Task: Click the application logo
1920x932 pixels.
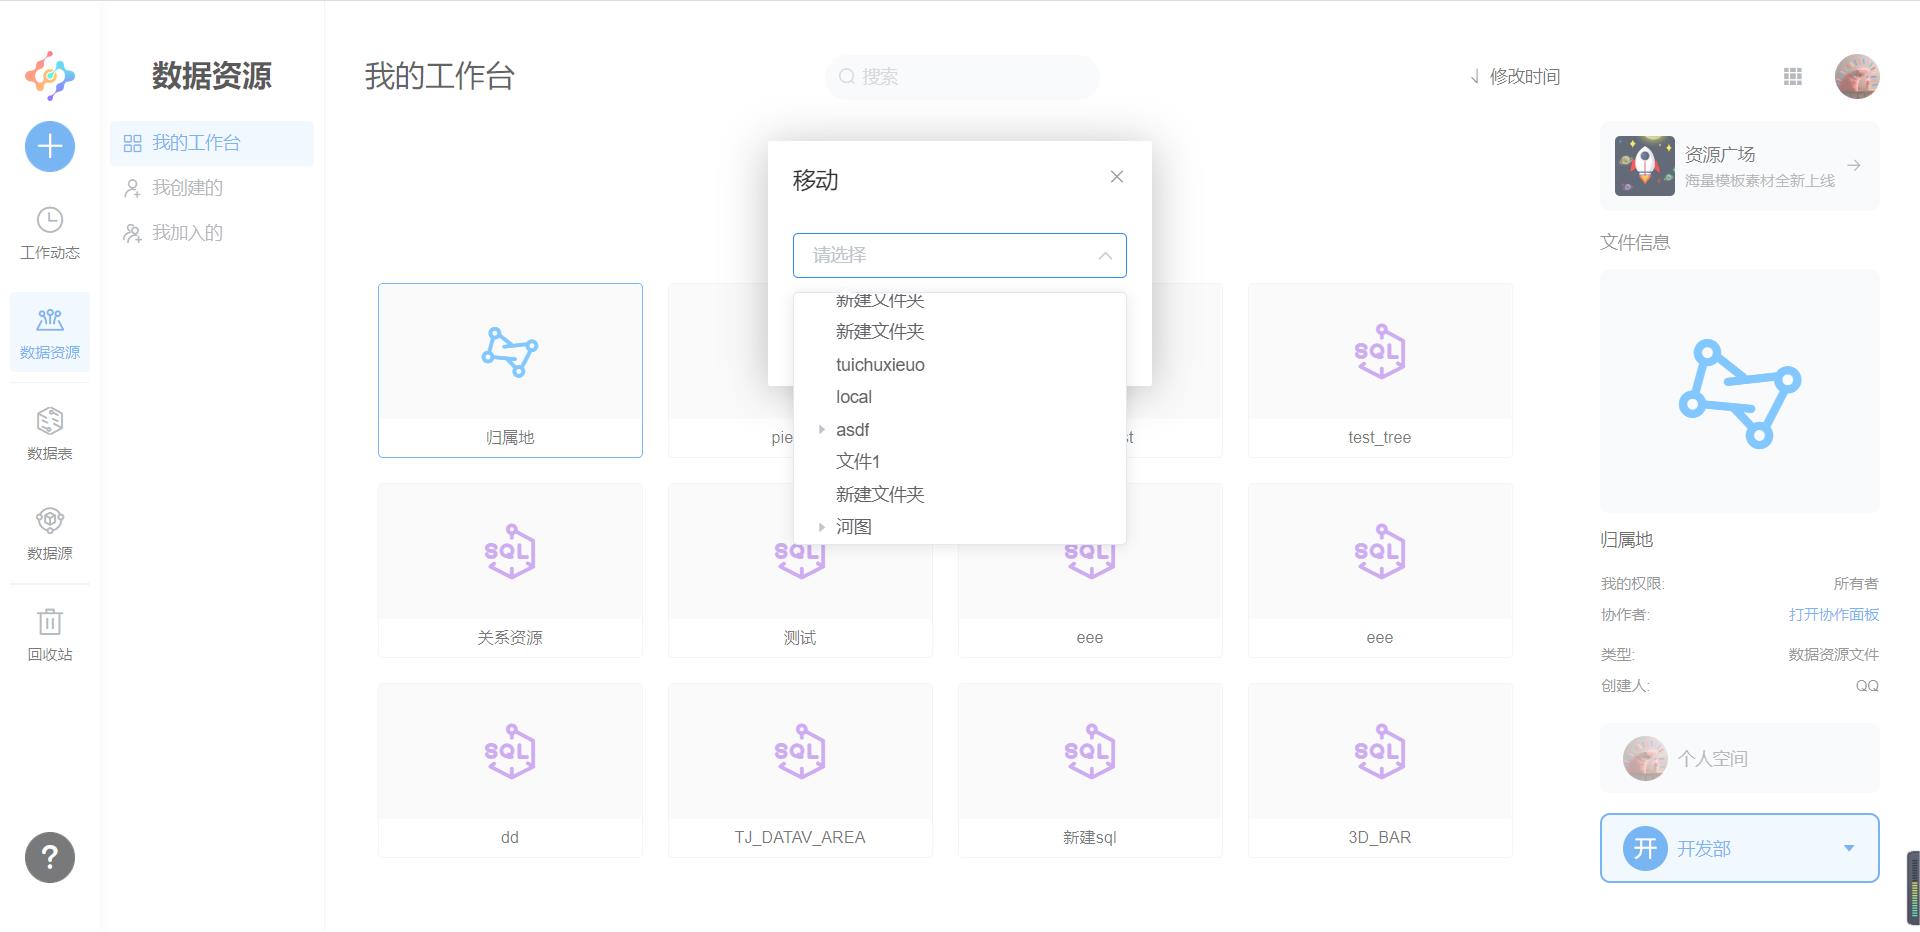Action: (x=50, y=76)
